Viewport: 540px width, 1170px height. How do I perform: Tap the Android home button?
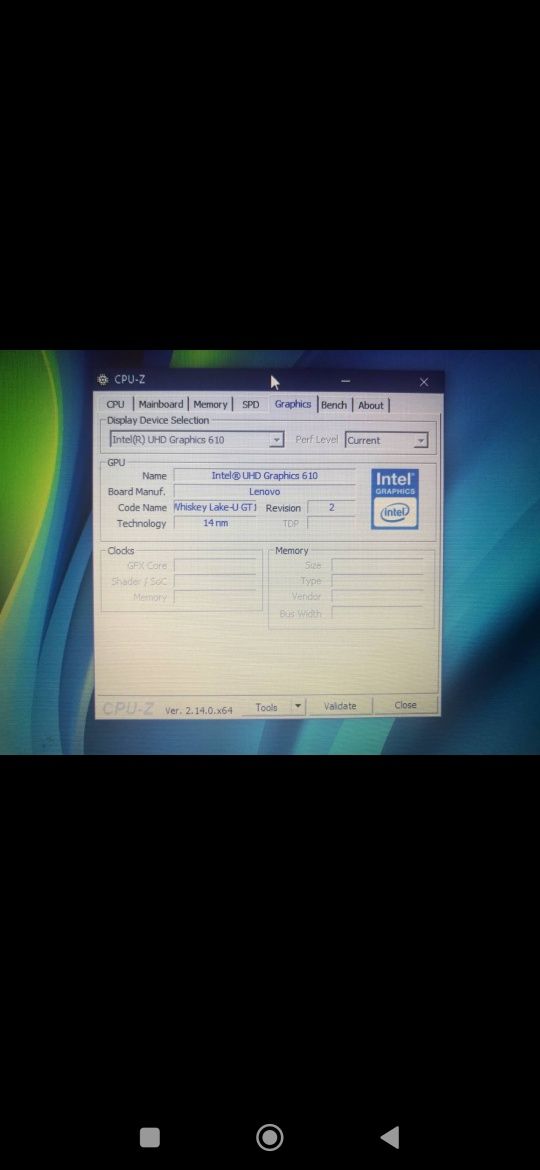[269, 1137]
